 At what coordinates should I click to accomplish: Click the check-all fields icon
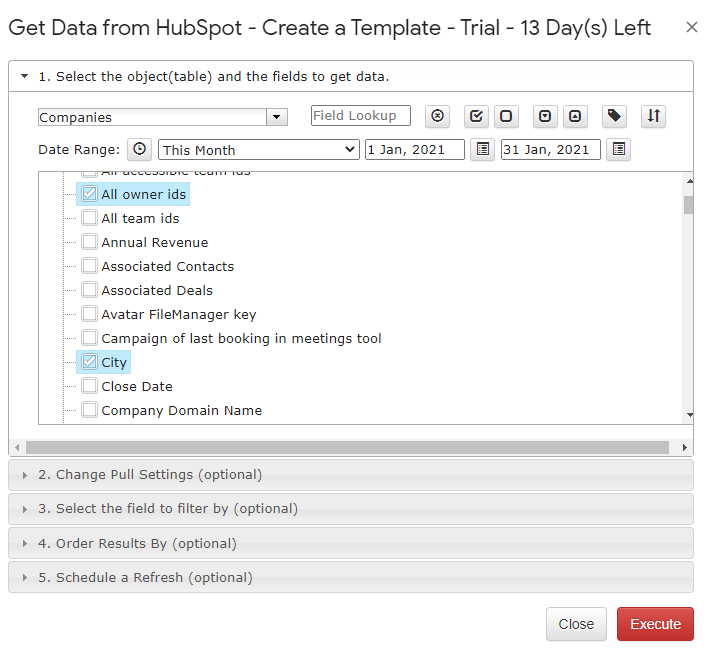click(476, 116)
